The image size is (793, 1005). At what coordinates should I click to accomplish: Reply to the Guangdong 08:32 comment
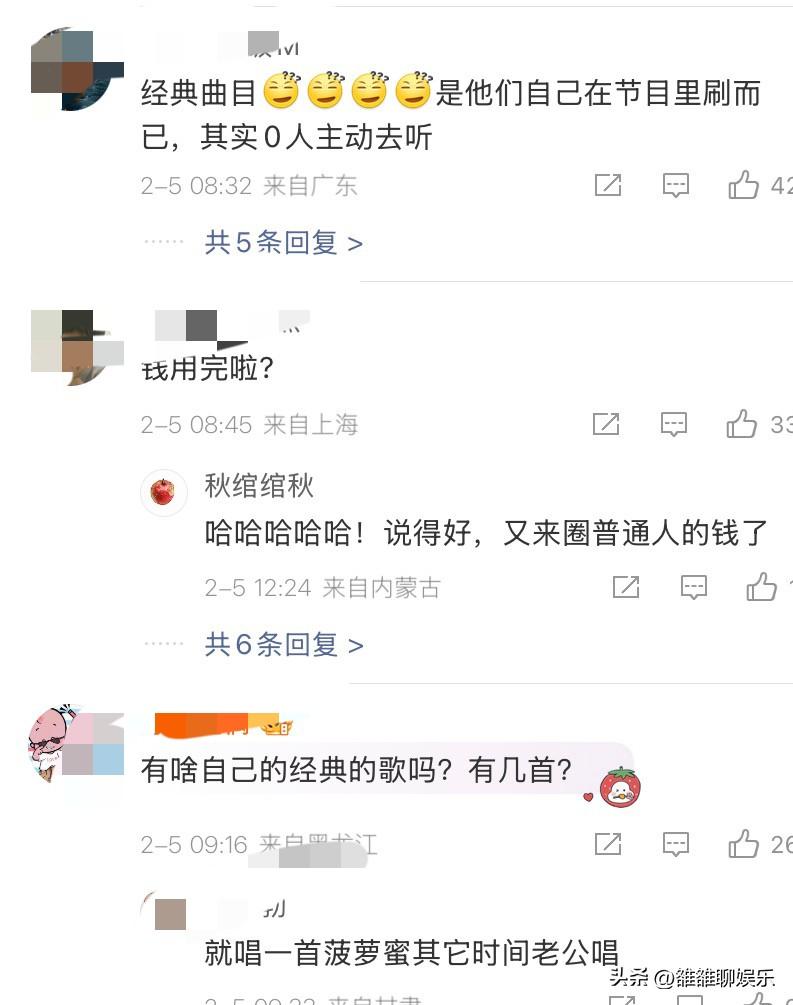pyautogui.click(x=676, y=185)
